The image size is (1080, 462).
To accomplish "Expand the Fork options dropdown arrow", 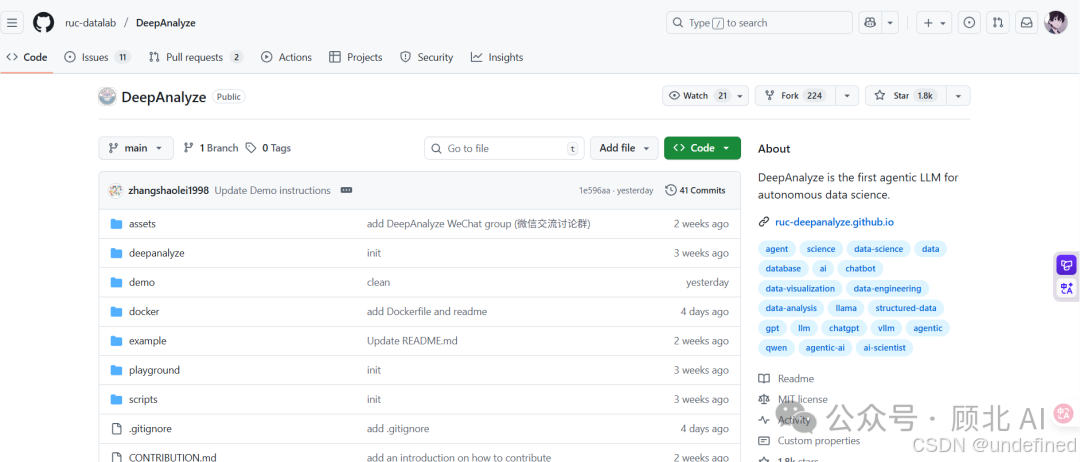I will point(848,96).
